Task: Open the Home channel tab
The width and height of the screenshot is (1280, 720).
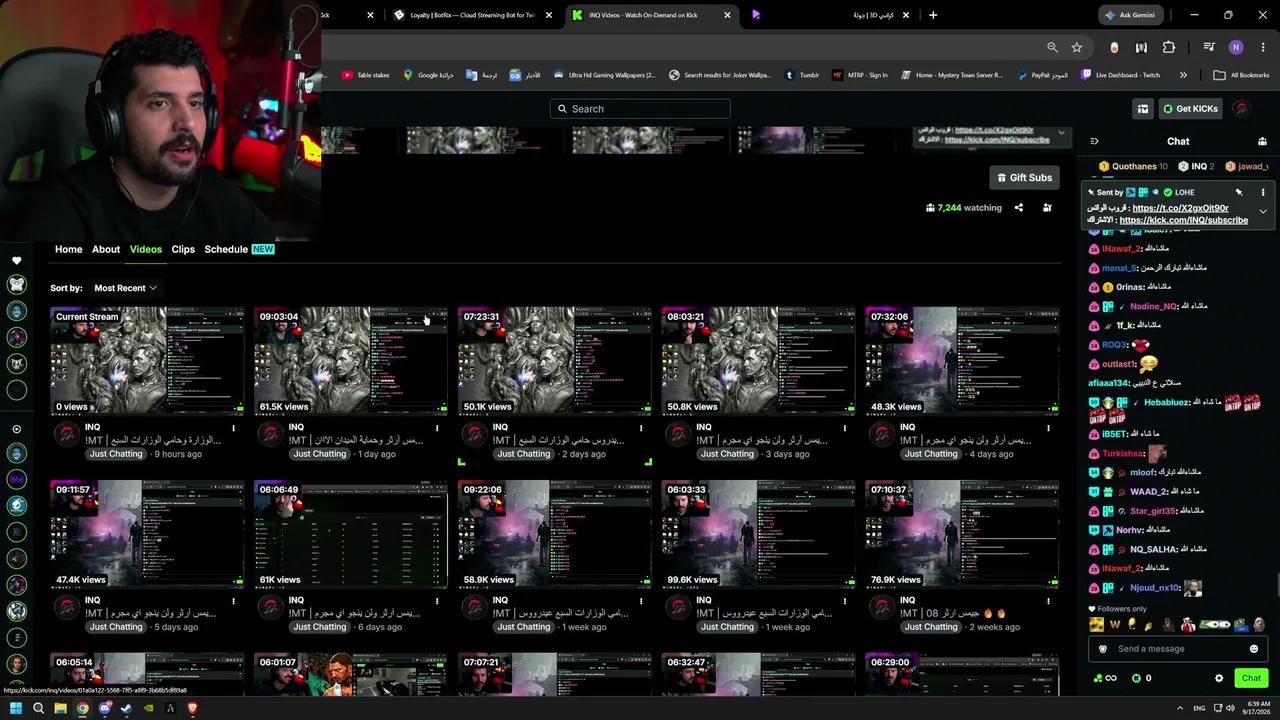Action: 68,249
